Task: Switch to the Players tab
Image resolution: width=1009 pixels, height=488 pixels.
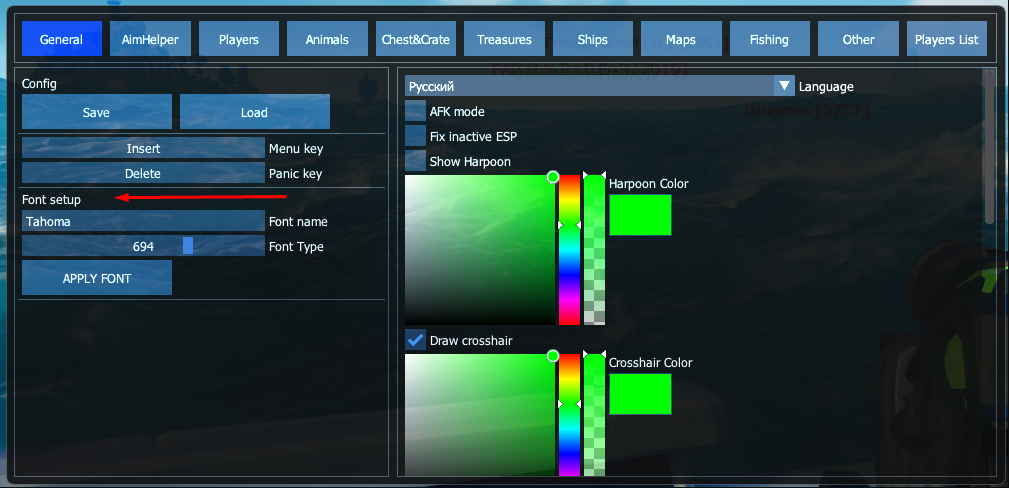Action: [238, 40]
